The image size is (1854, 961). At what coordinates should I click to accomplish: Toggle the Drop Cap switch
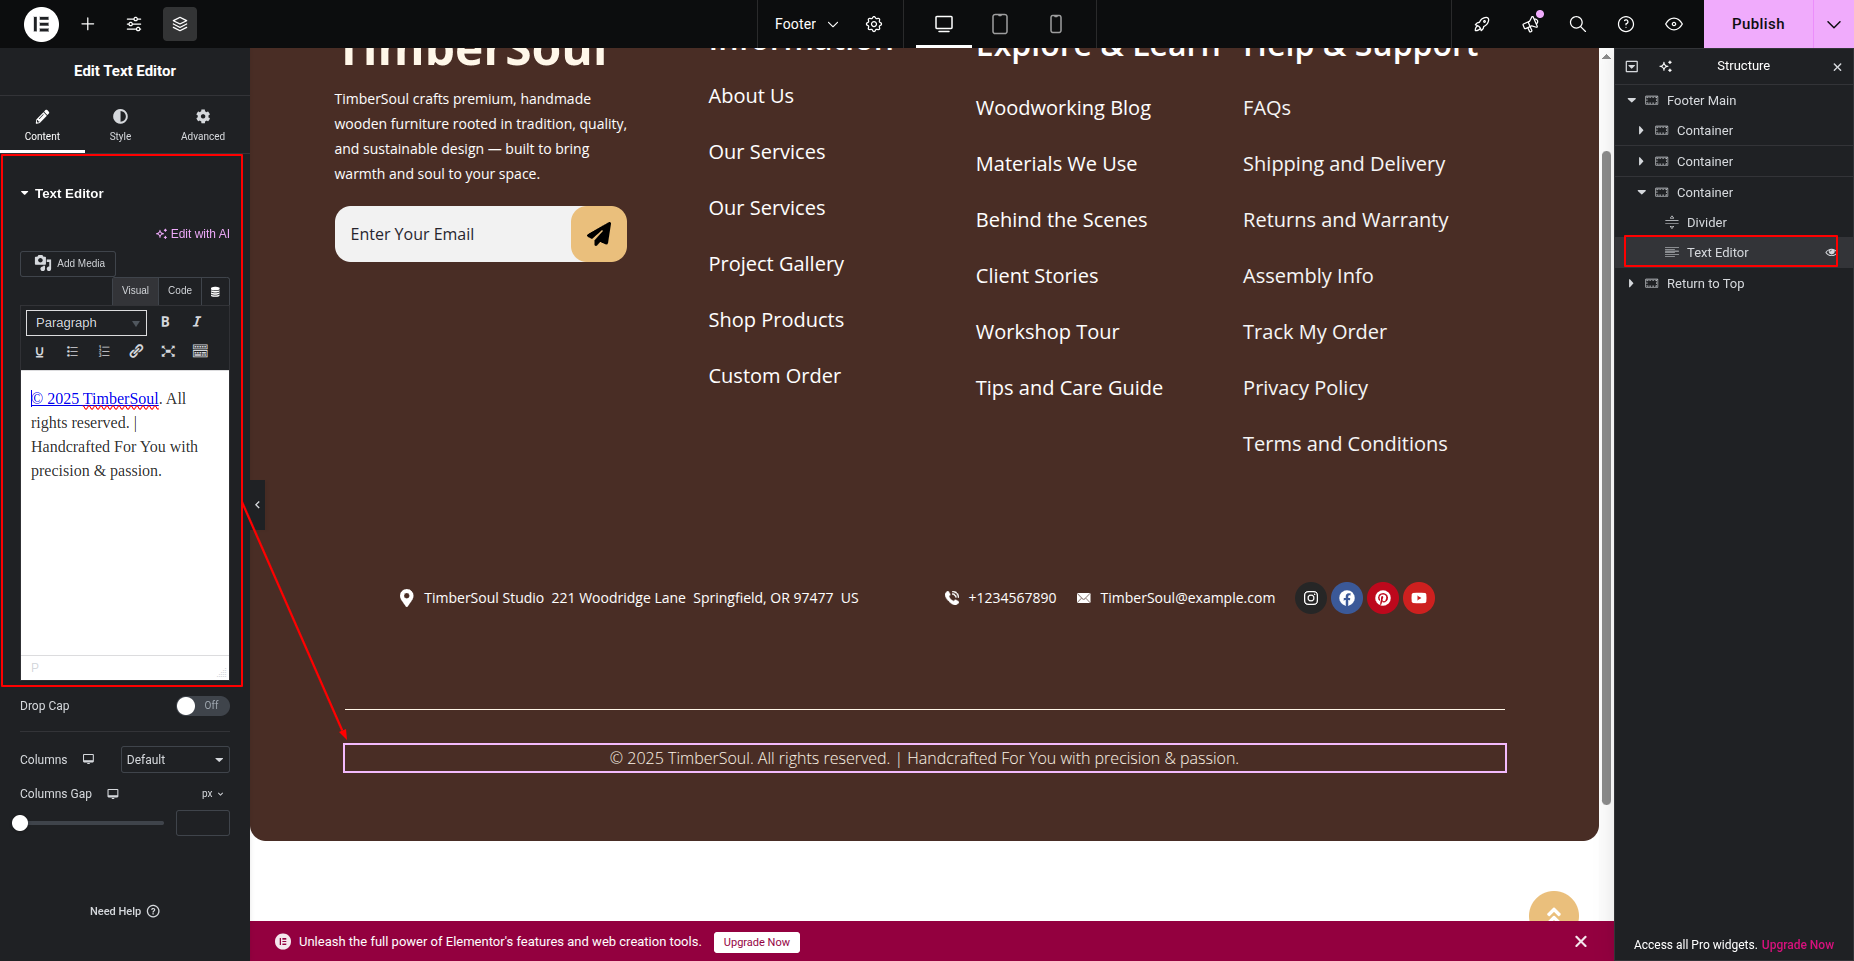(x=202, y=706)
